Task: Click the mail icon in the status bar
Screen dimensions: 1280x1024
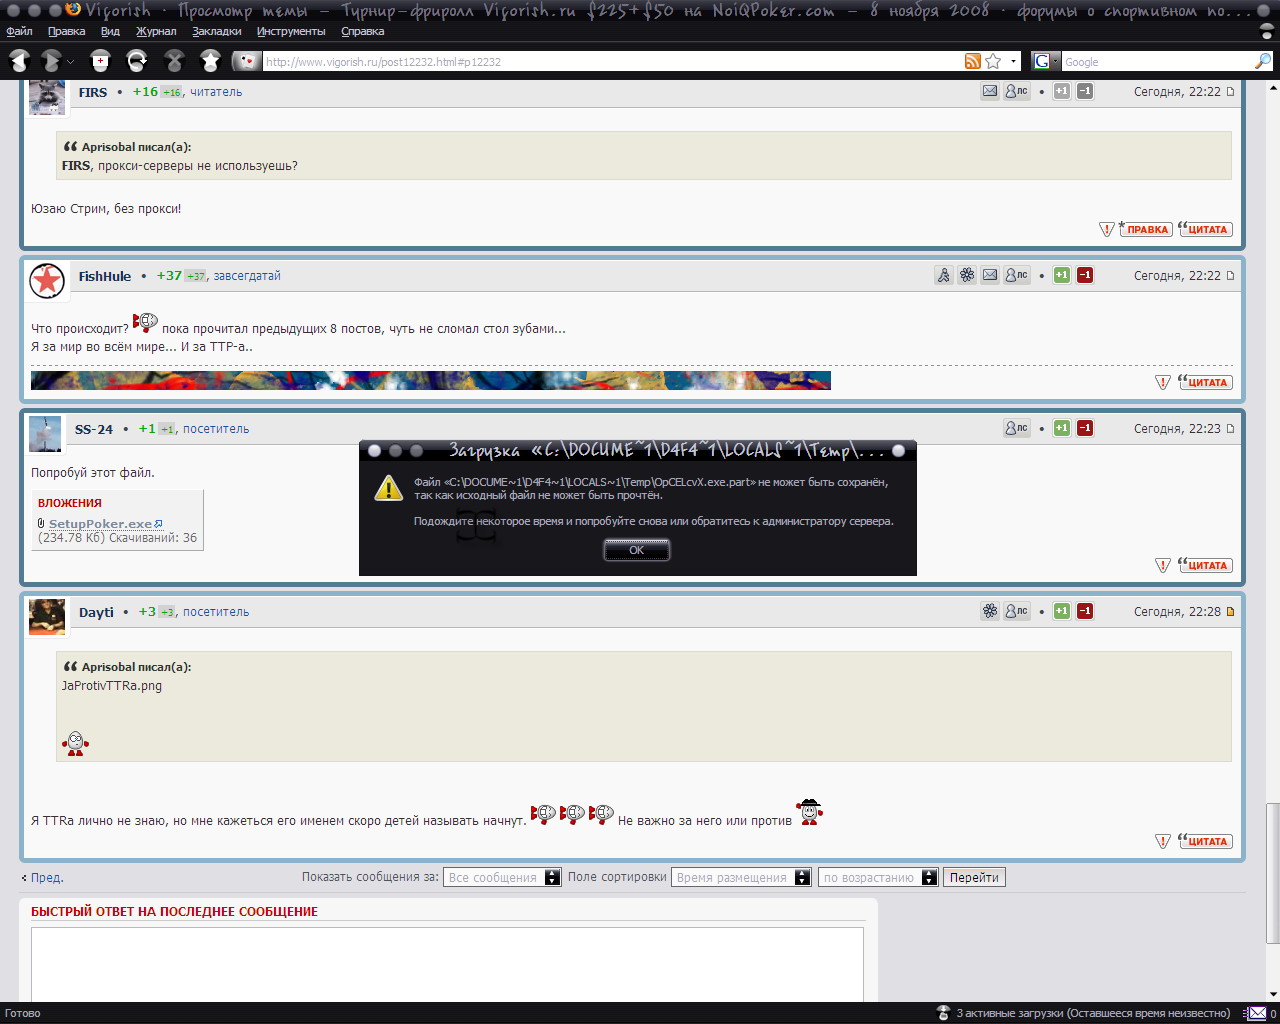Action: pyautogui.click(x=1257, y=1013)
